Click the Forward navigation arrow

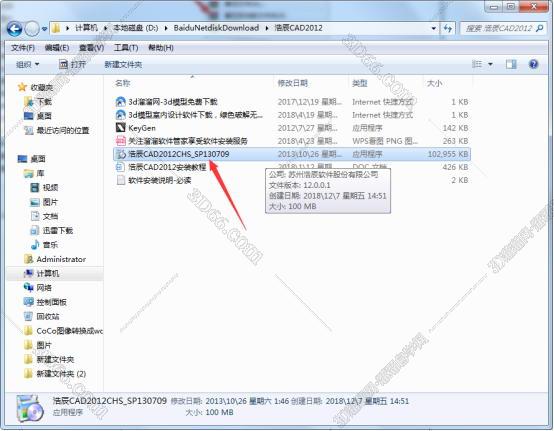[32, 29]
